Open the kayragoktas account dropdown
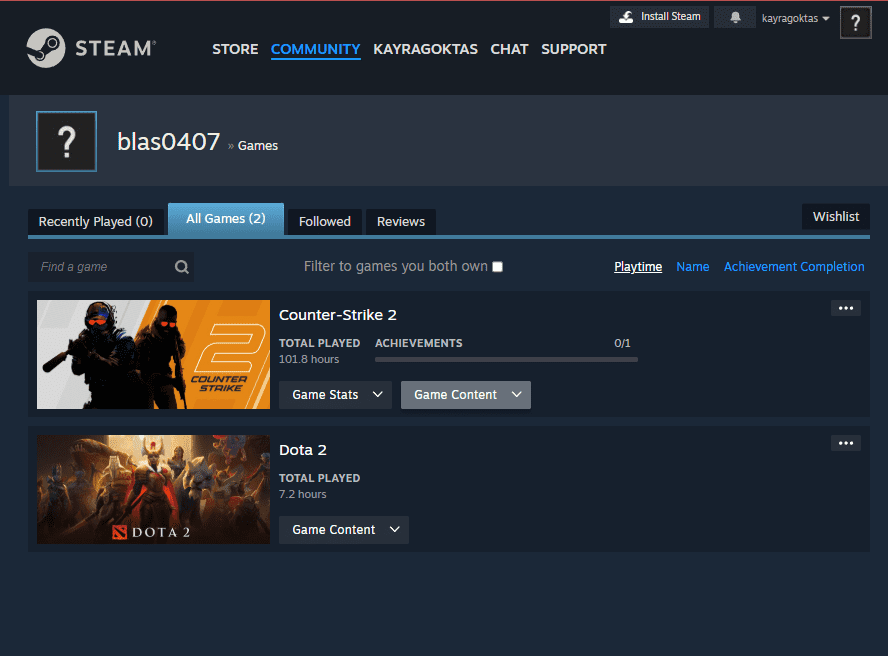Viewport: 888px width, 656px height. [x=795, y=19]
